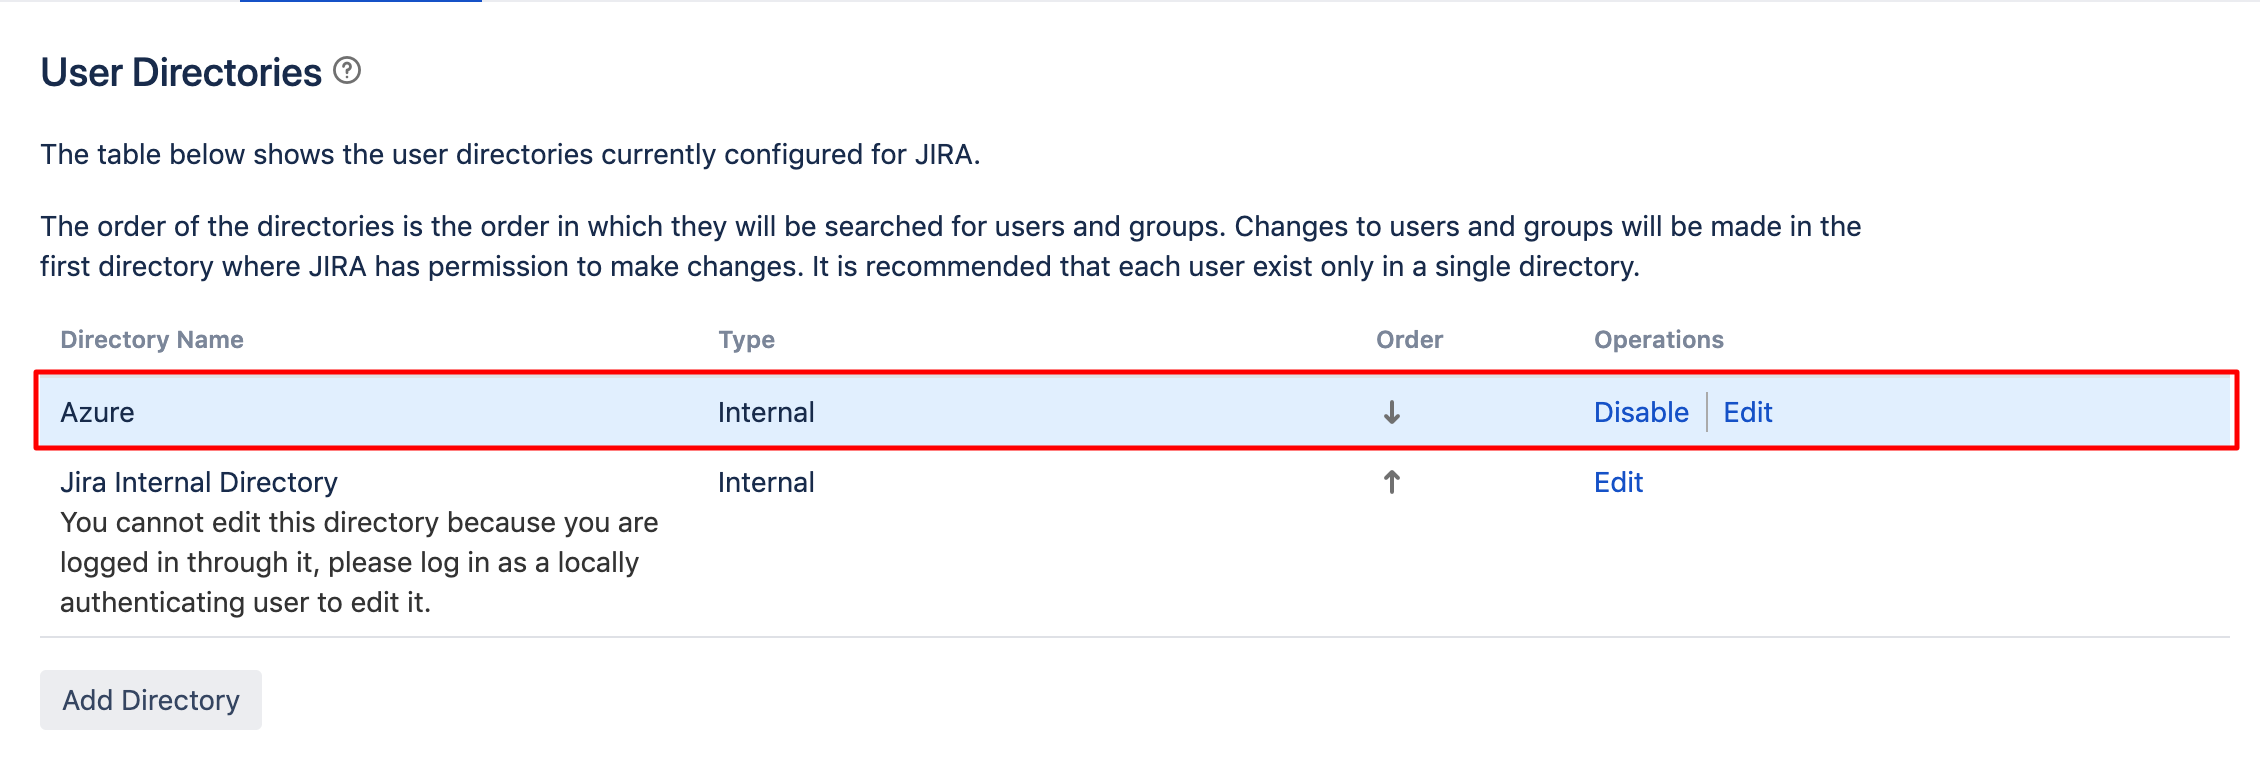Click the 'You cannot edit this directory' notice
This screenshot has width=2260, height=774.
[x=358, y=563]
